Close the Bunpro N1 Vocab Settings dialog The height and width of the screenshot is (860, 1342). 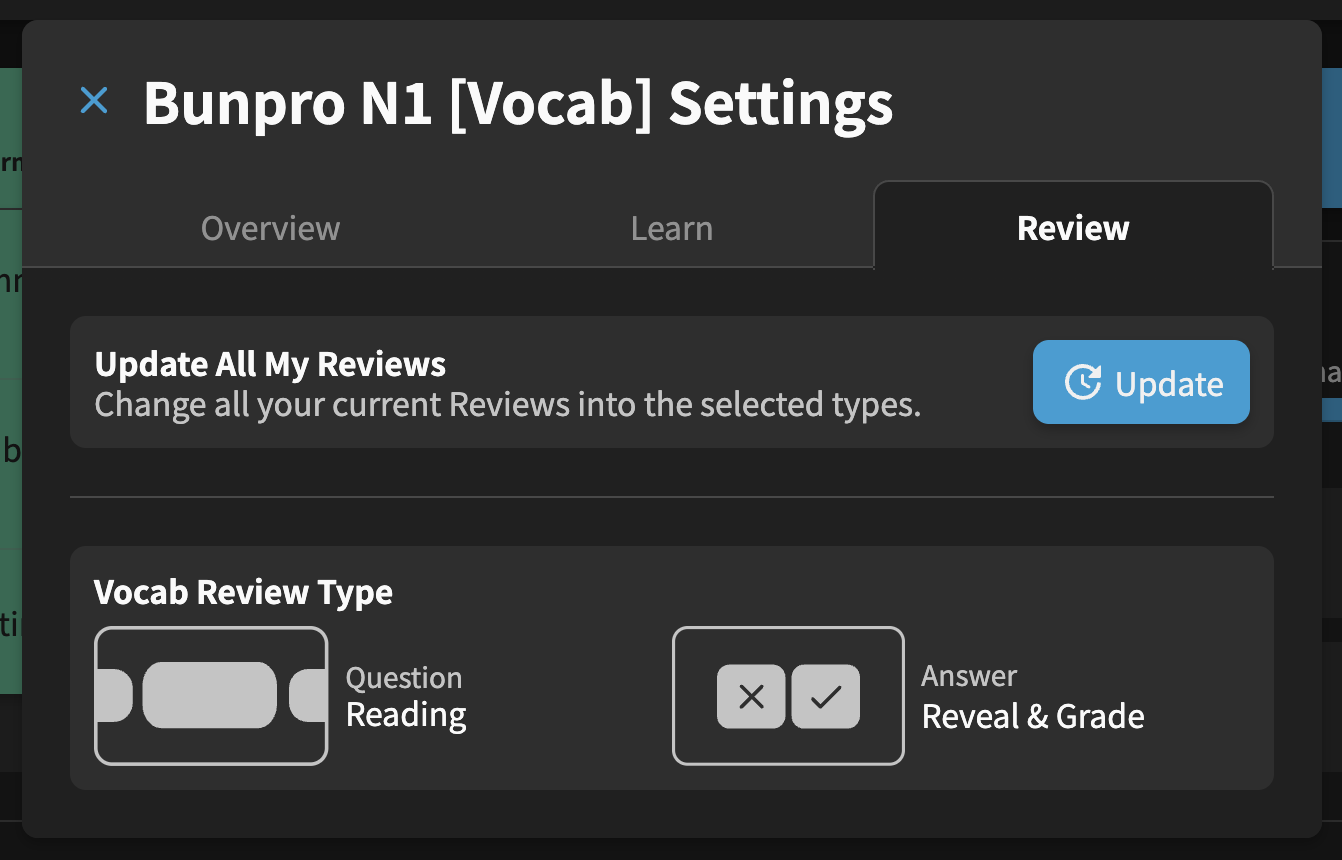(94, 100)
